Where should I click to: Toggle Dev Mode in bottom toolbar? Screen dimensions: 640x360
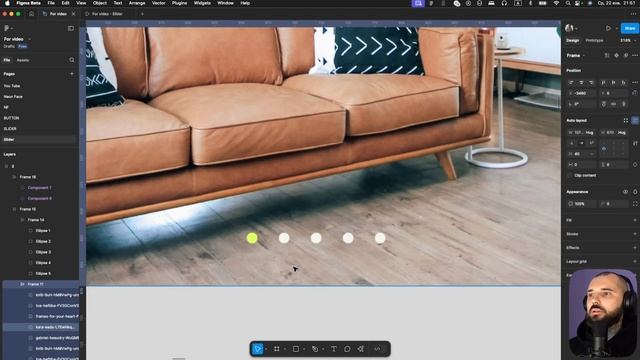pyautogui.click(x=378, y=349)
